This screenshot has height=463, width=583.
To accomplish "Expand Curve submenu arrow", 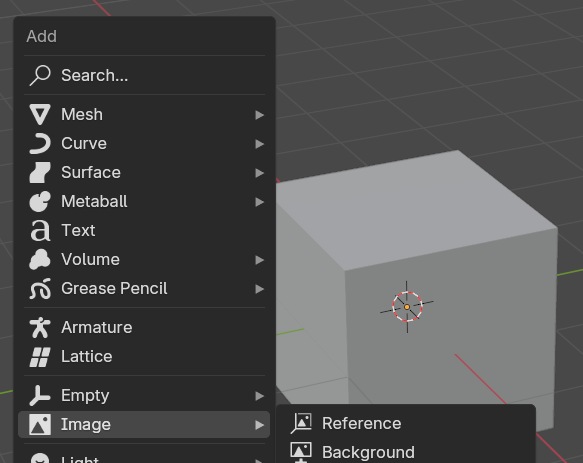I will (x=260, y=144).
